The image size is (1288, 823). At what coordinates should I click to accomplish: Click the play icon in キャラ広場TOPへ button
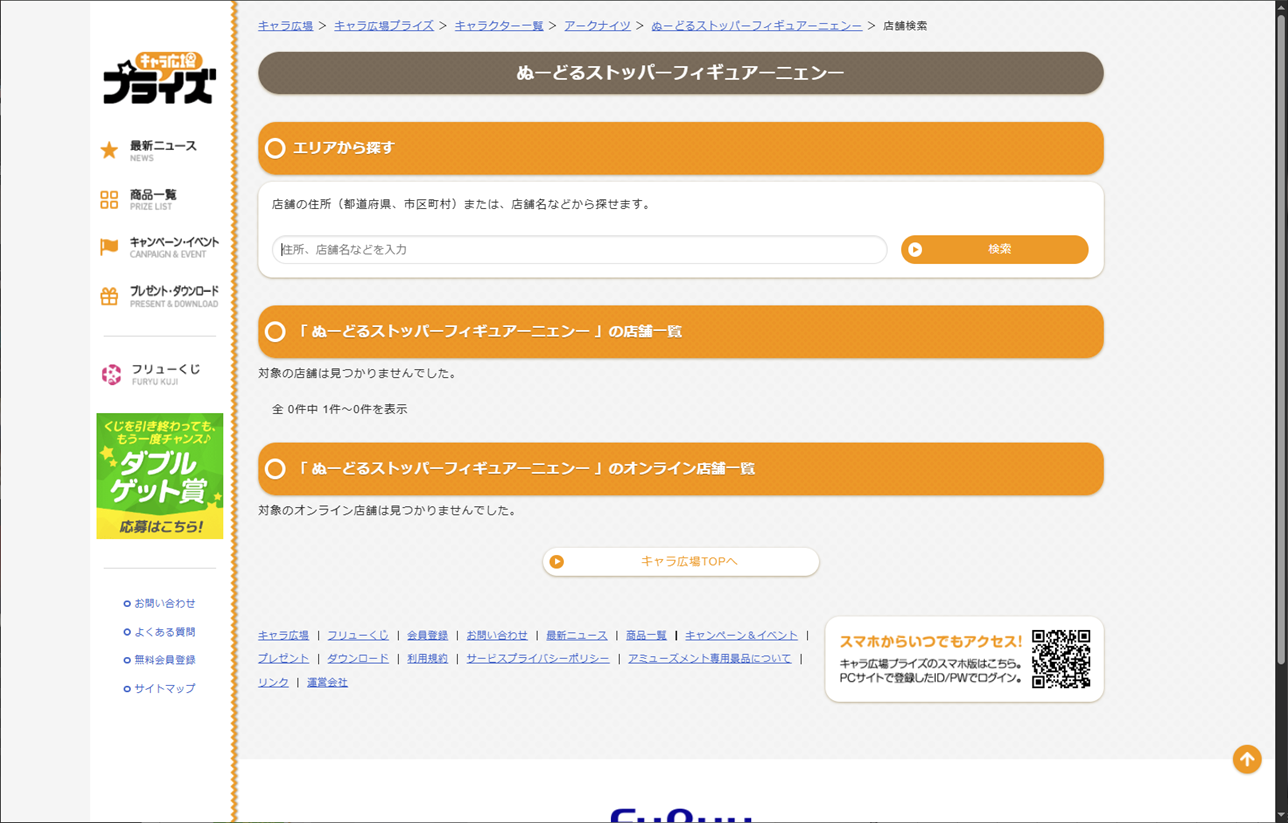click(557, 562)
